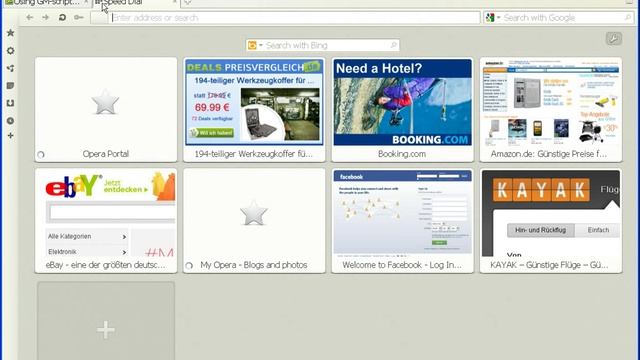Open the Widgets gear panel icon
Viewport: 640px width, 360px height.
click(11, 51)
